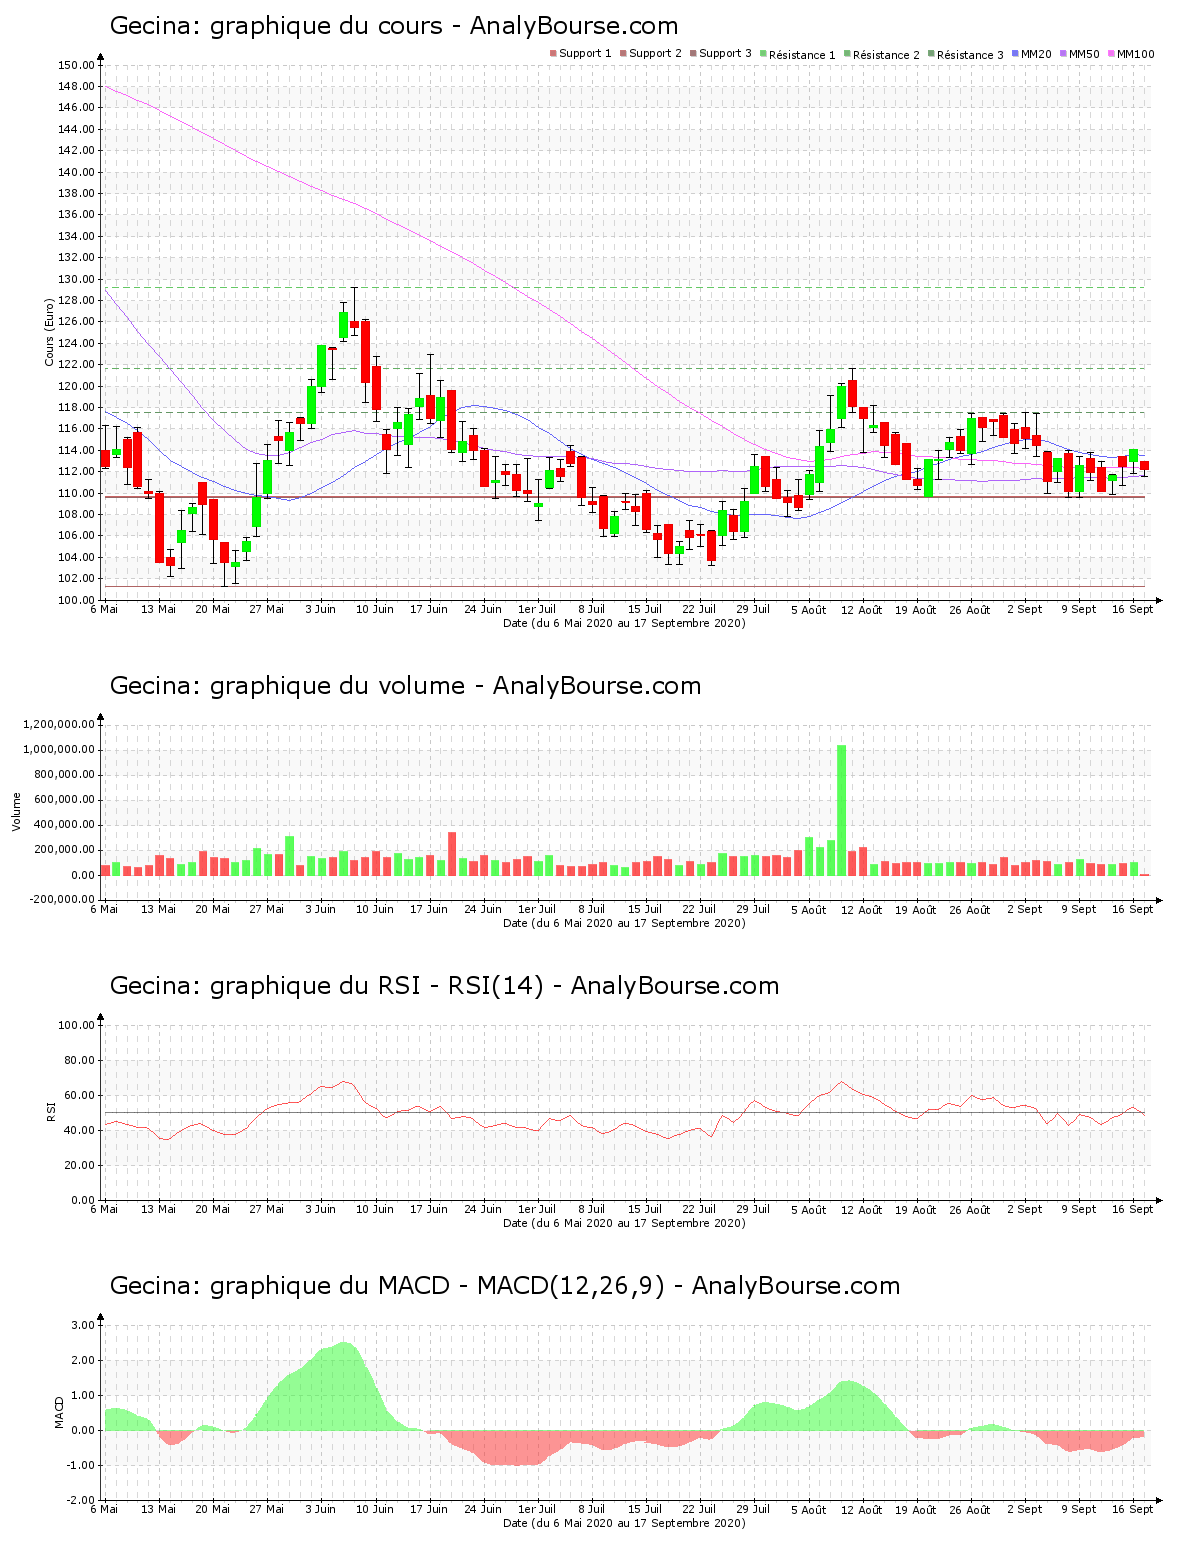Click '9 Sept' date on RSI chart axis
1200x1550 pixels.
click(1078, 1209)
